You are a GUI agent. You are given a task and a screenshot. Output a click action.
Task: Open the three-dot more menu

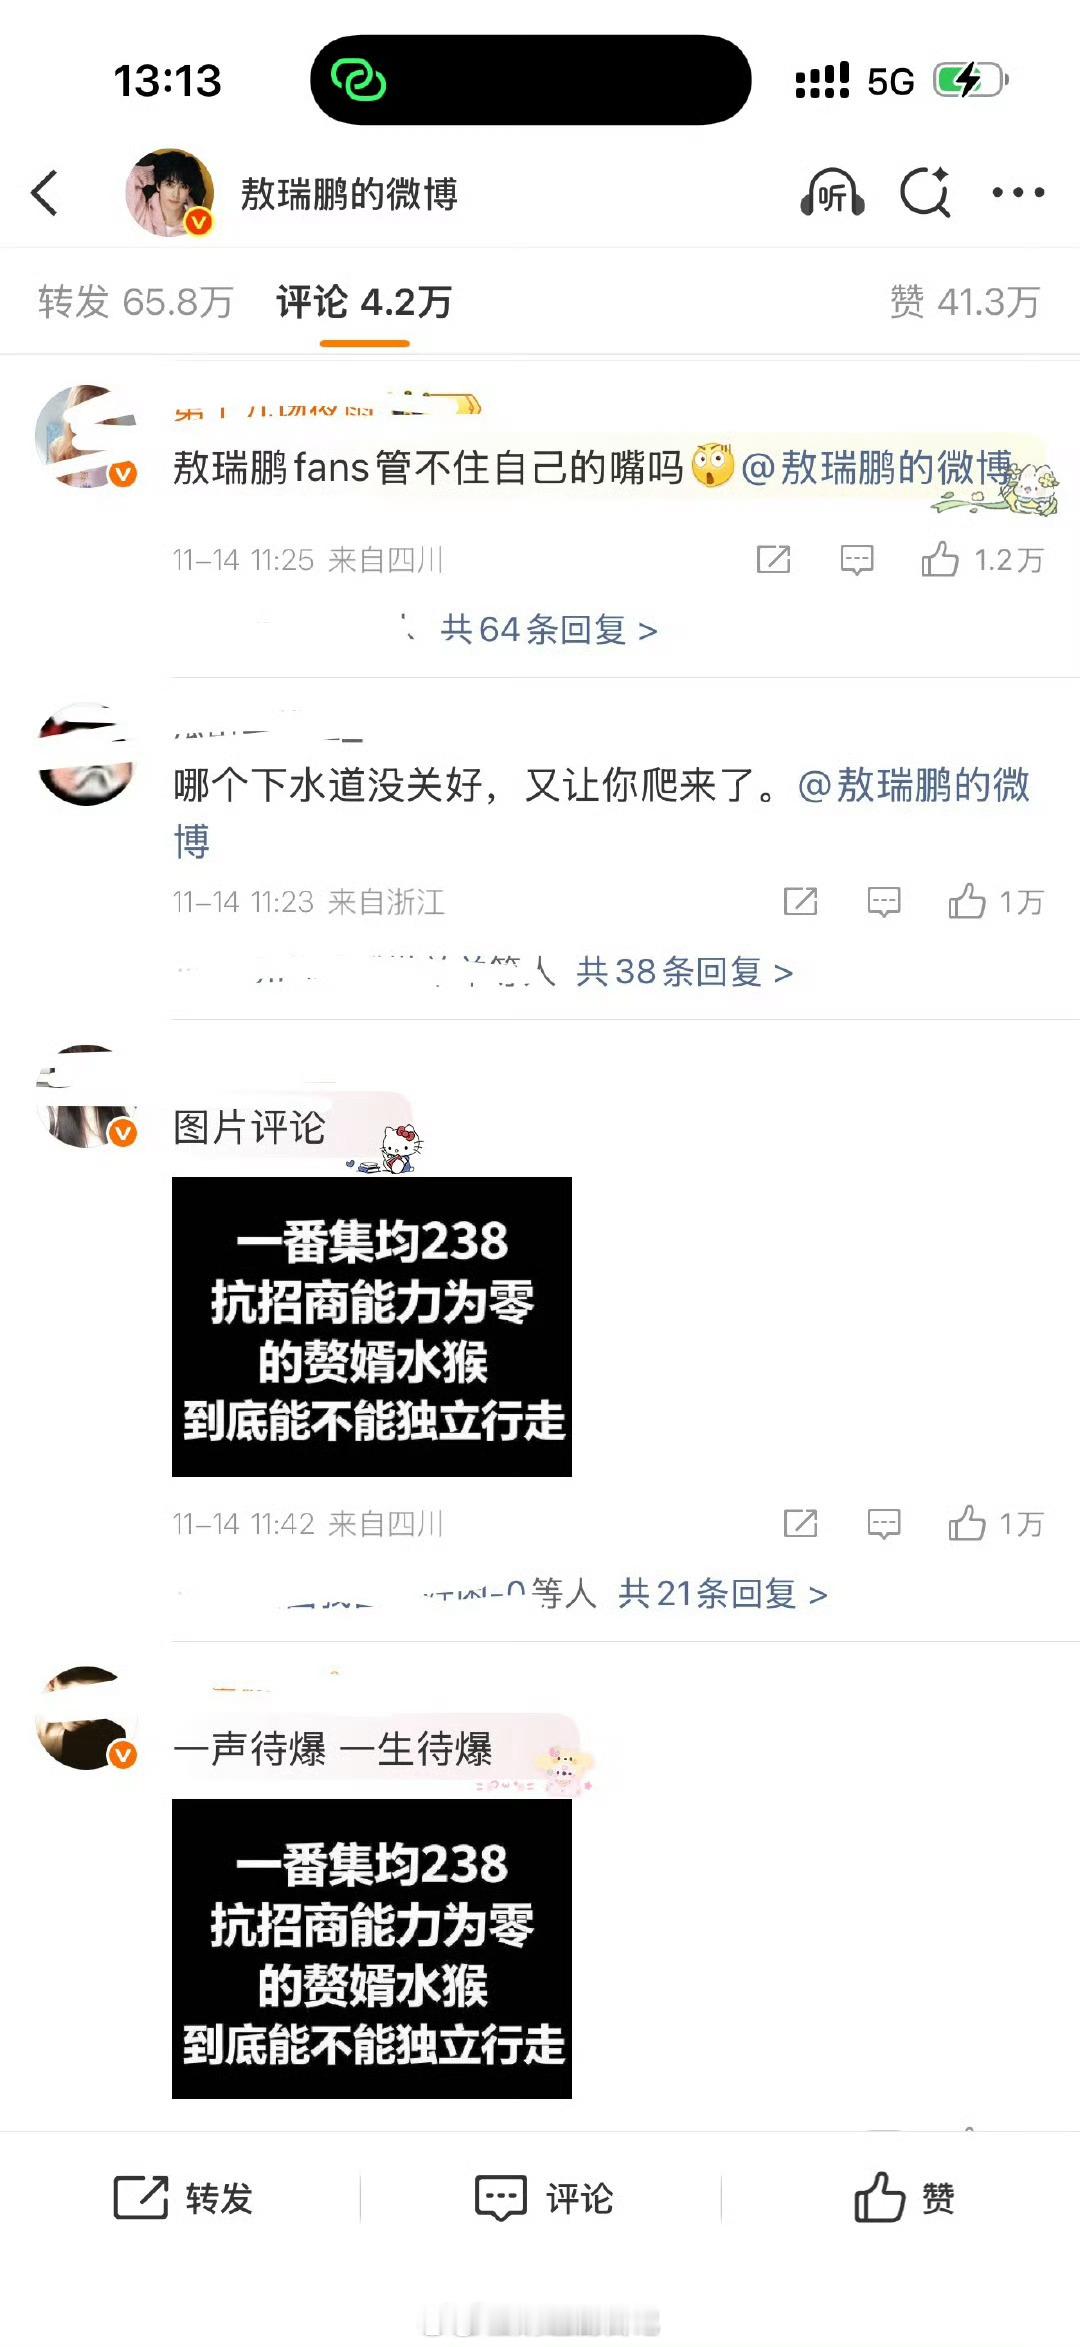(x=1018, y=192)
